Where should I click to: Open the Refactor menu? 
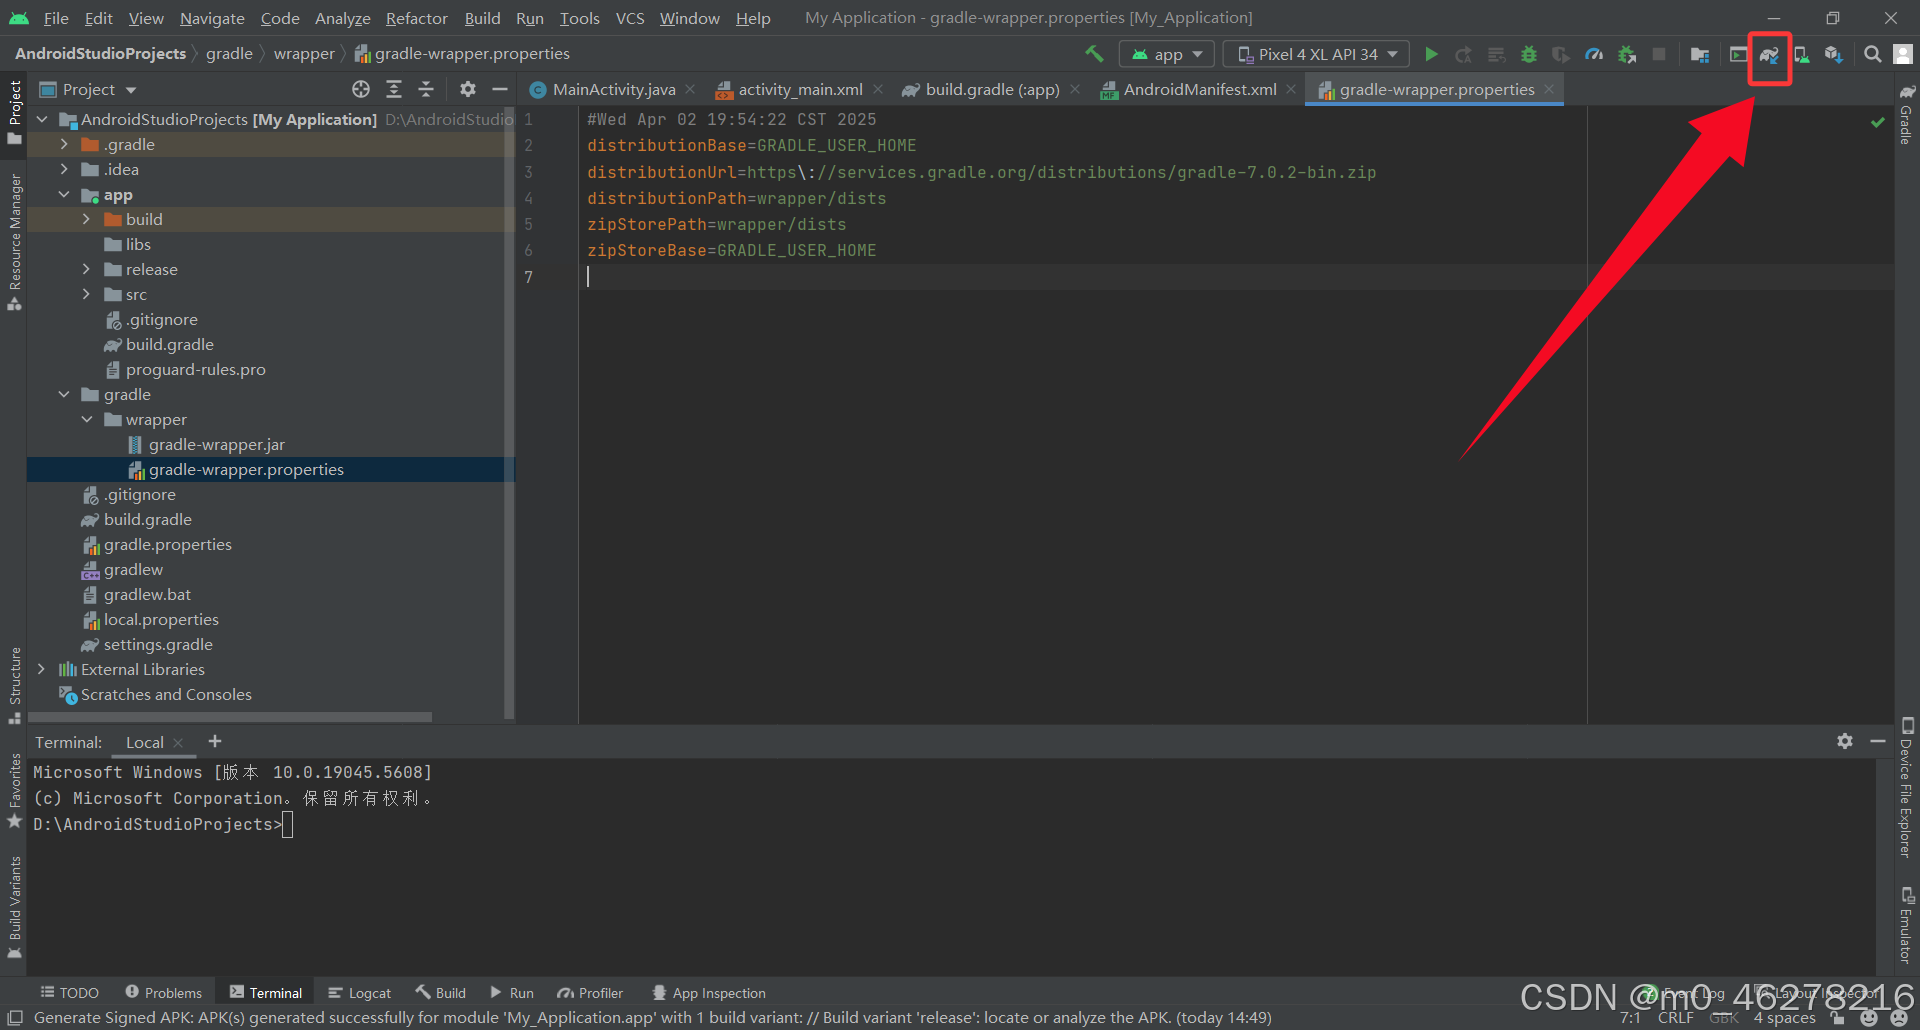pyautogui.click(x=415, y=18)
